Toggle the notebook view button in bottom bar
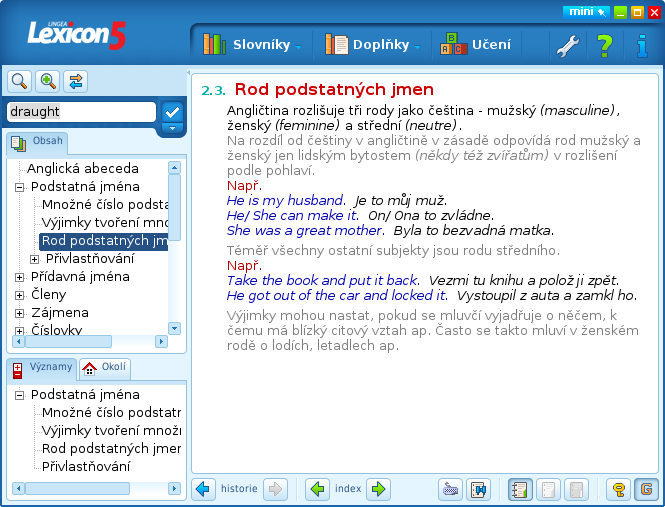Viewport: 665px width, 507px height. [520, 489]
